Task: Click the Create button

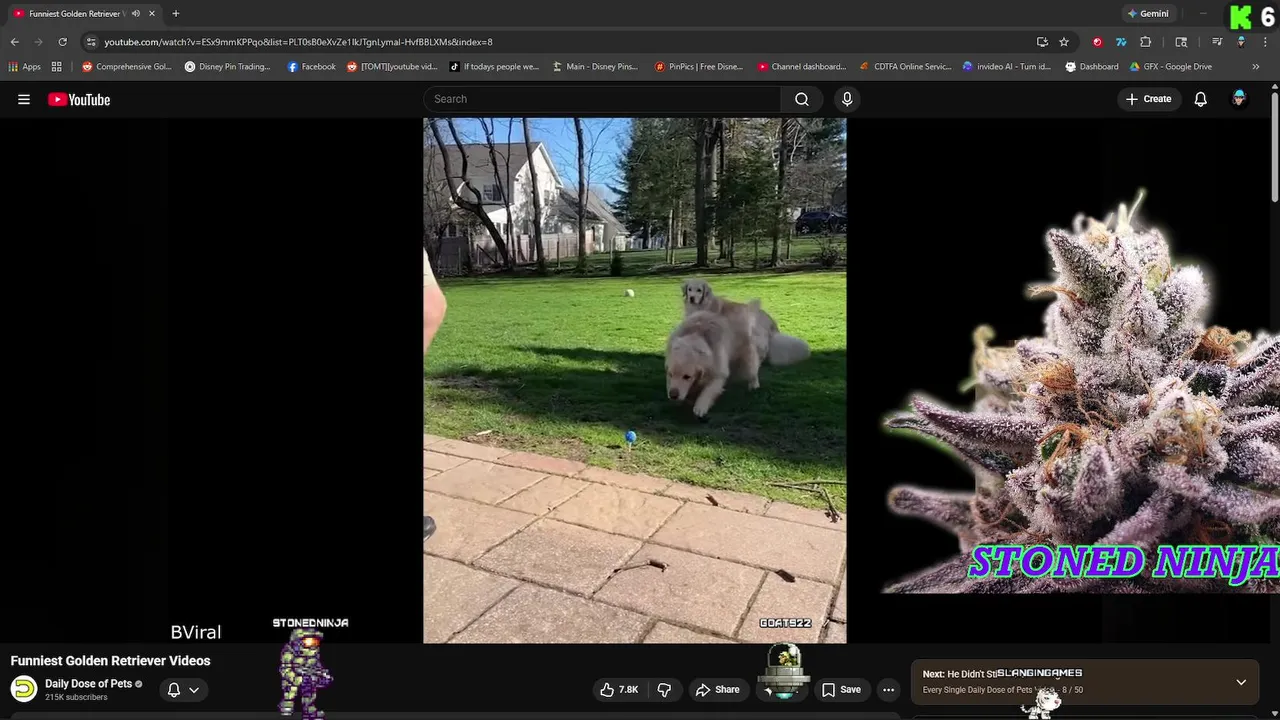Action: pyautogui.click(x=1148, y=99)
